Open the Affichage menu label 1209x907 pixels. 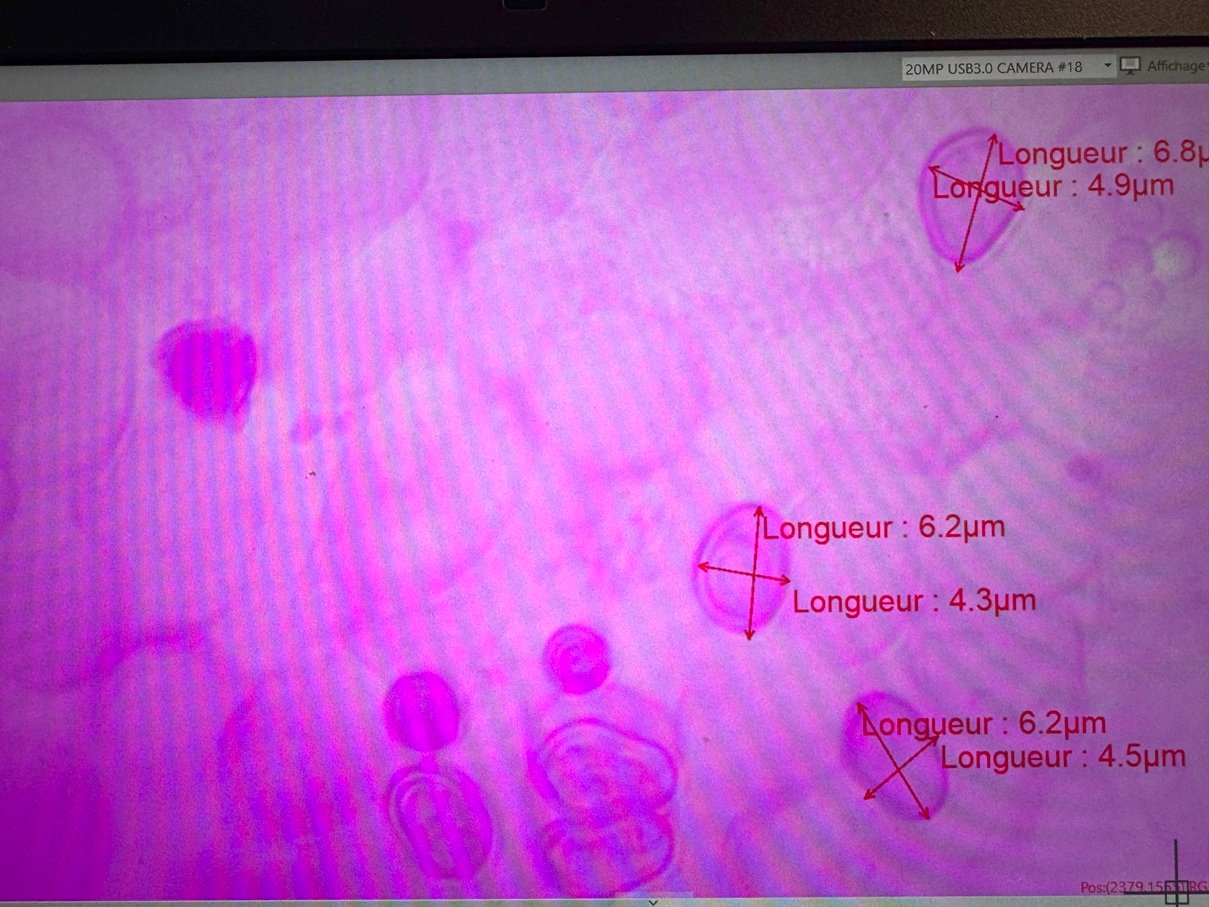click(x=1176, y=66)
